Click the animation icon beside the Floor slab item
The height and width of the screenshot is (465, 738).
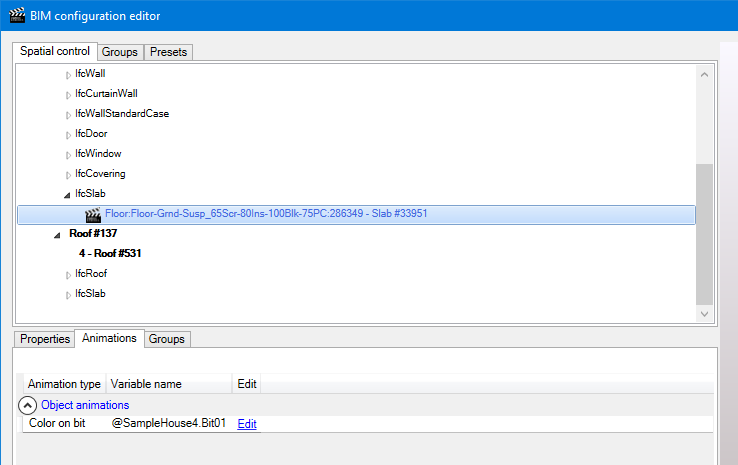pyautogui.click(x=93, y=214)
